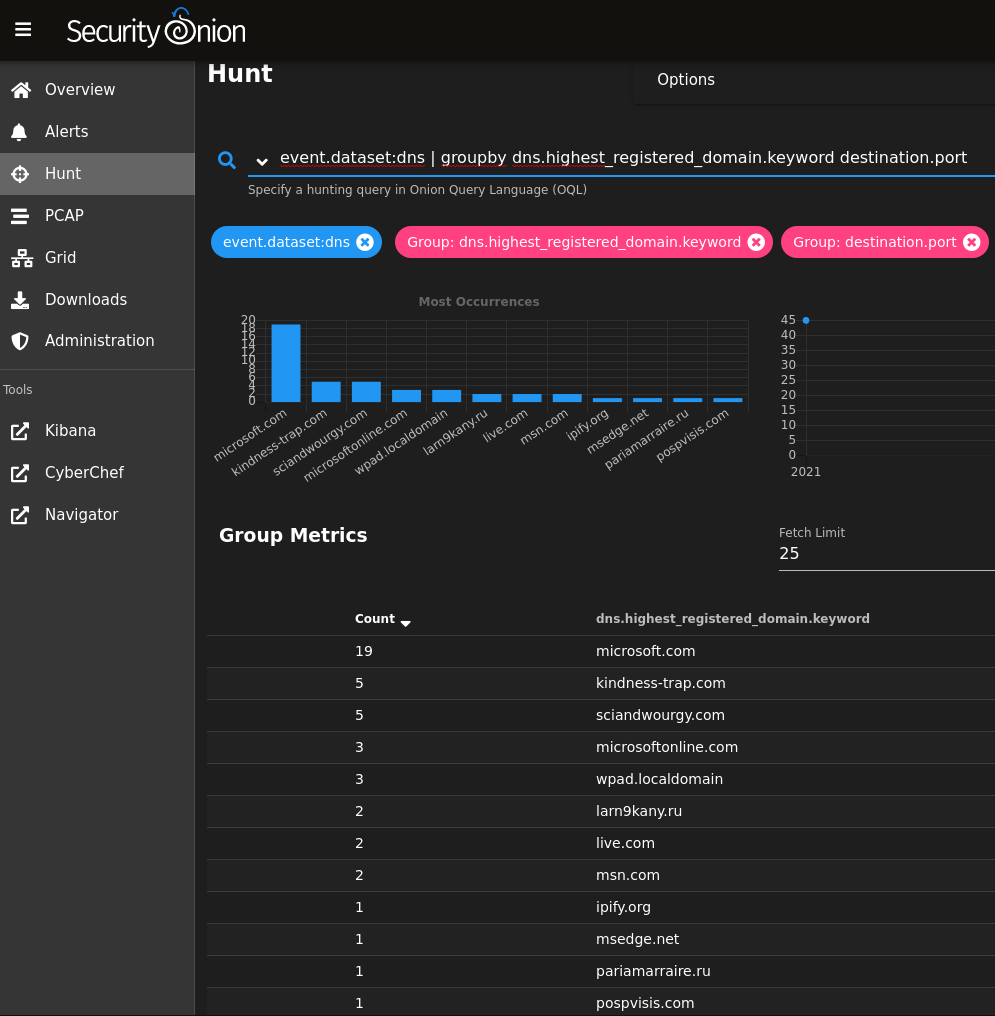Click msedge.net in the table
995x1016 pixels.
637,940
